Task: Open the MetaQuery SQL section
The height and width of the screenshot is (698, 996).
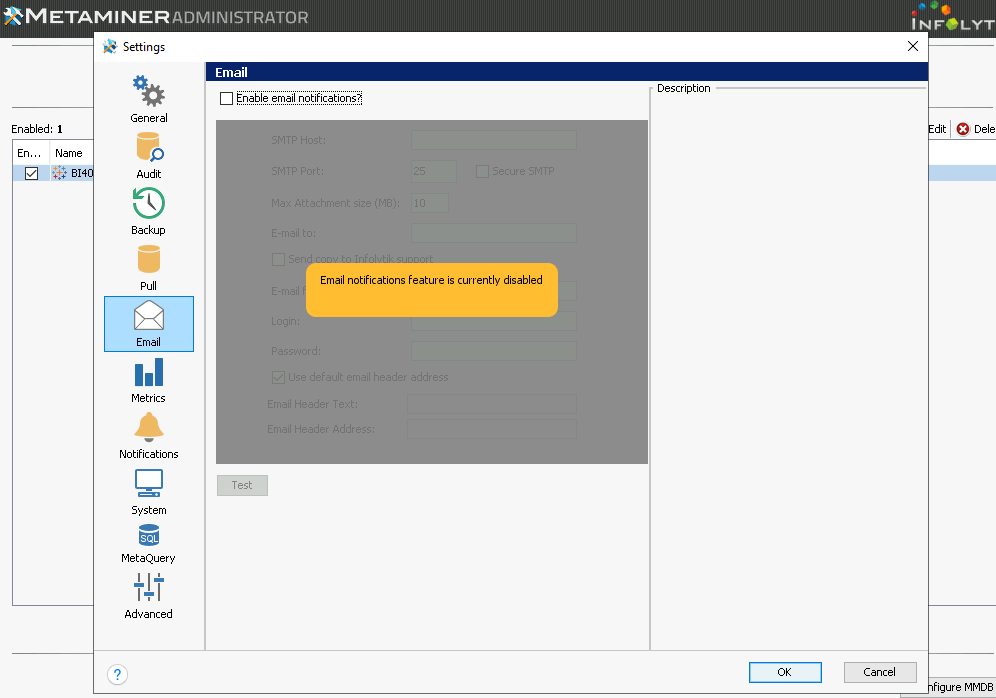Action: [149, 544]
